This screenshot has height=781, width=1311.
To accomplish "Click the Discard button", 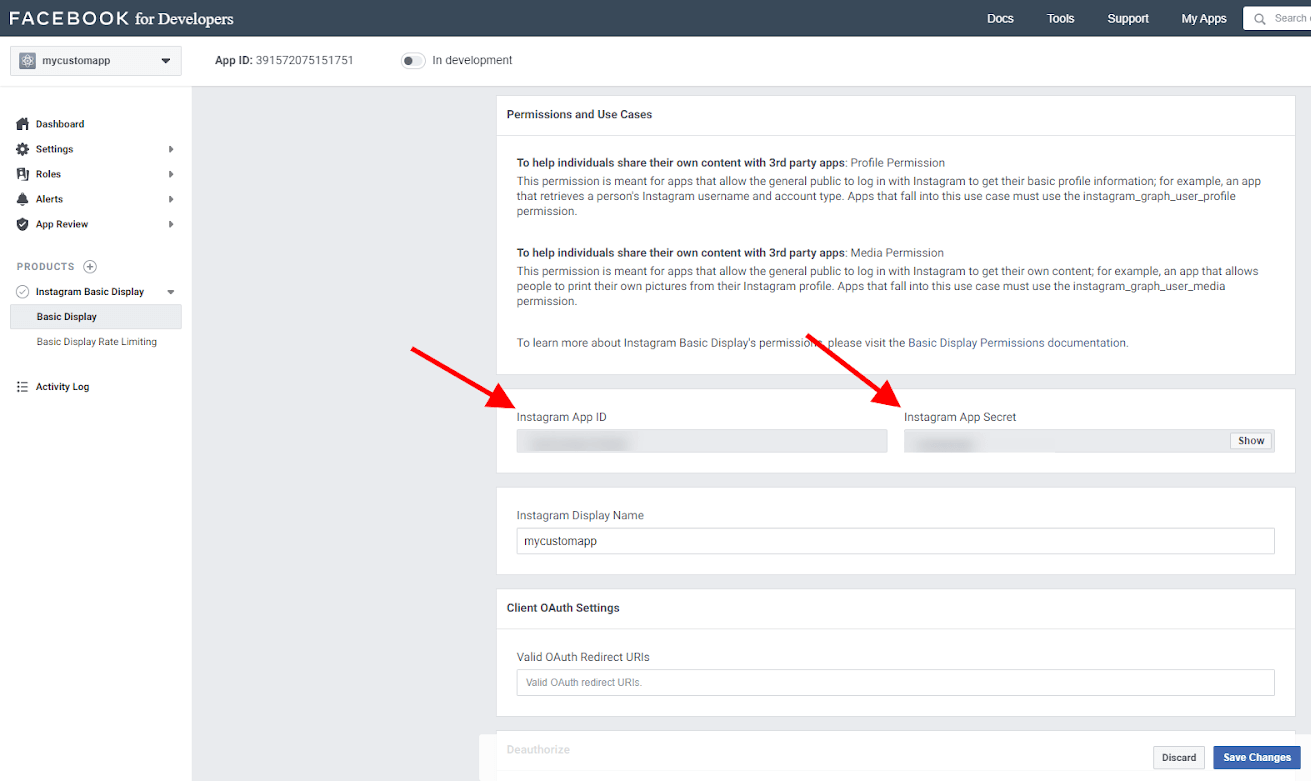I will [x=1178, y=757].
